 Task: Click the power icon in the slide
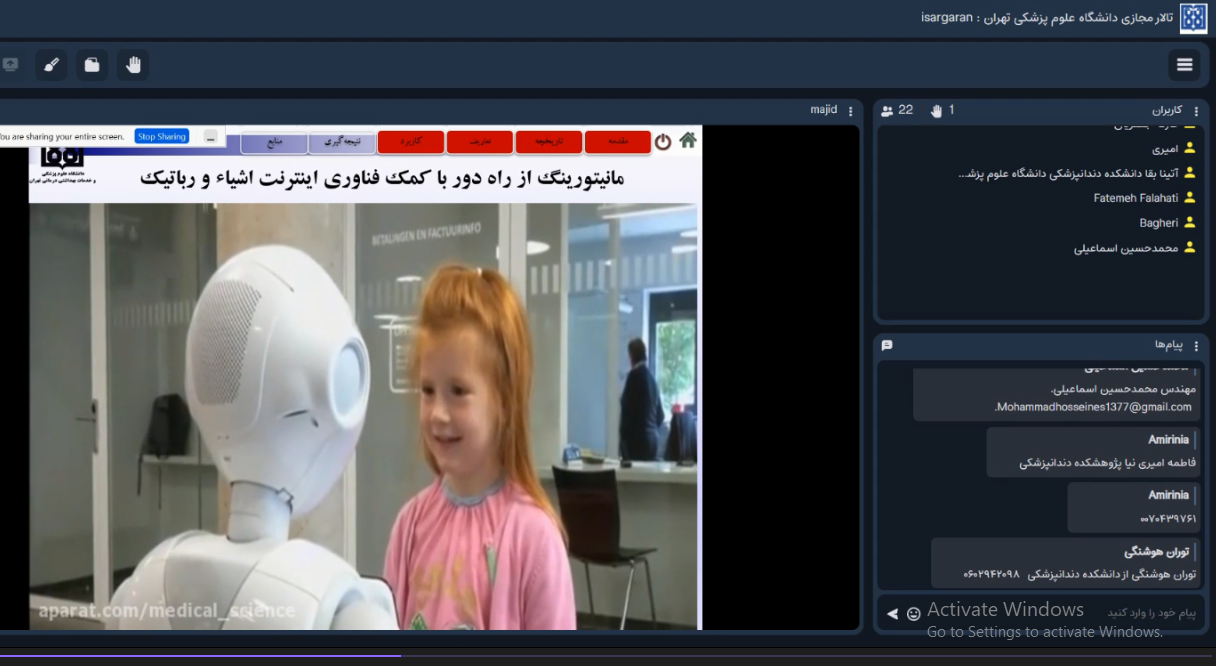tap(663, 142)
